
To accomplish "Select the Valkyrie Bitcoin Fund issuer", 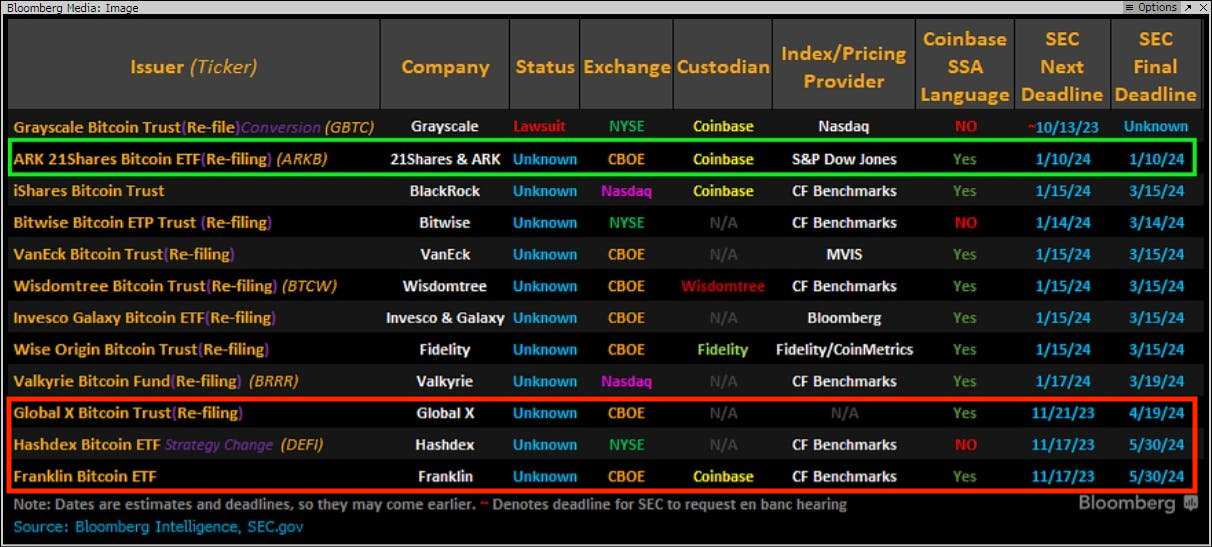I will click(156, 382).
